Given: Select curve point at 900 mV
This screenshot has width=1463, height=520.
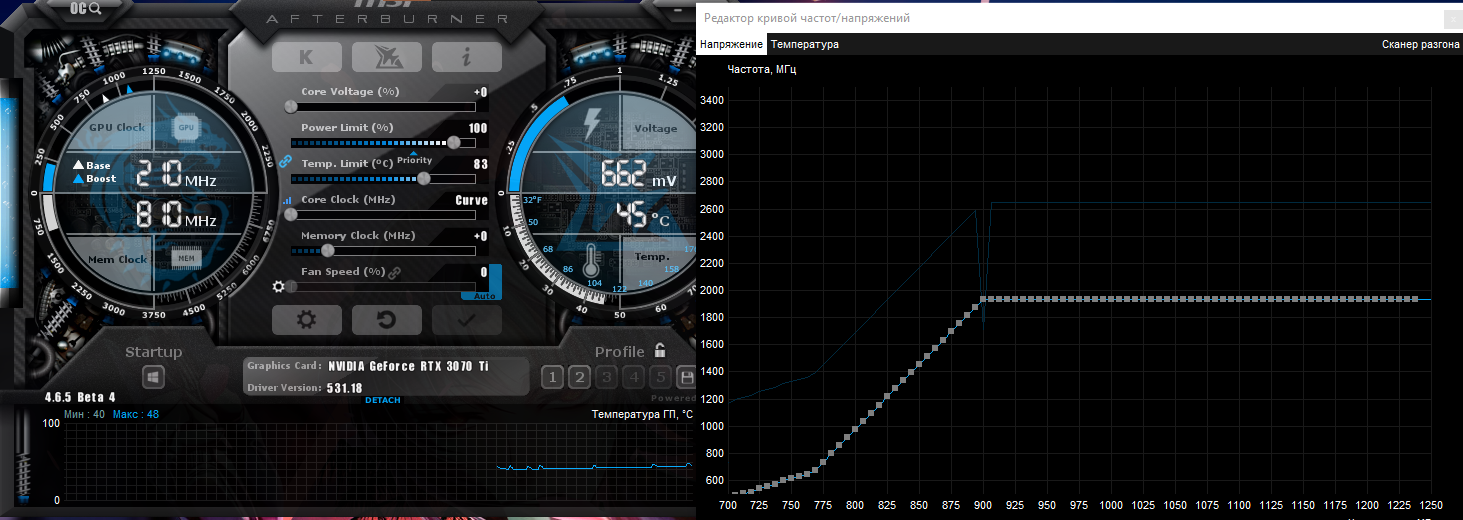Looking at the screenshot, I should pyautogui.click(x=983, y=299).
